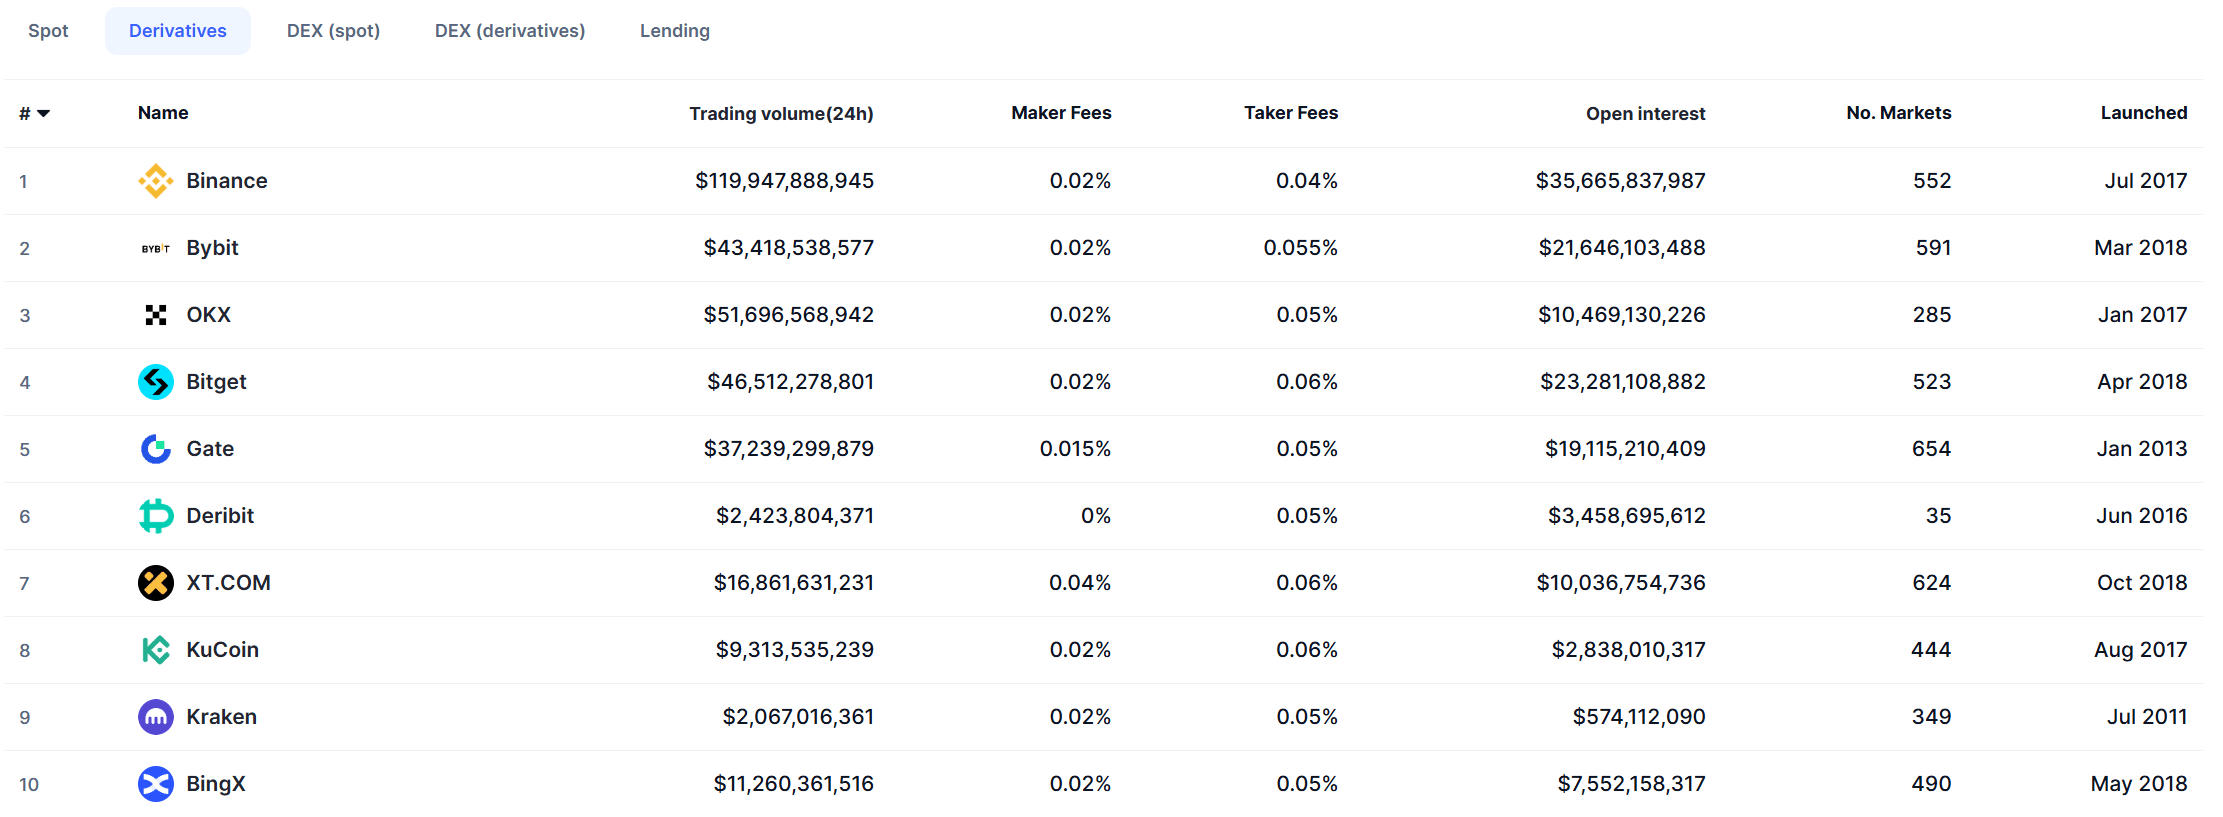Sort by the Name column header
Image resolution: width=2223 pixels, height=817 pixels.
tap(163, 113)
